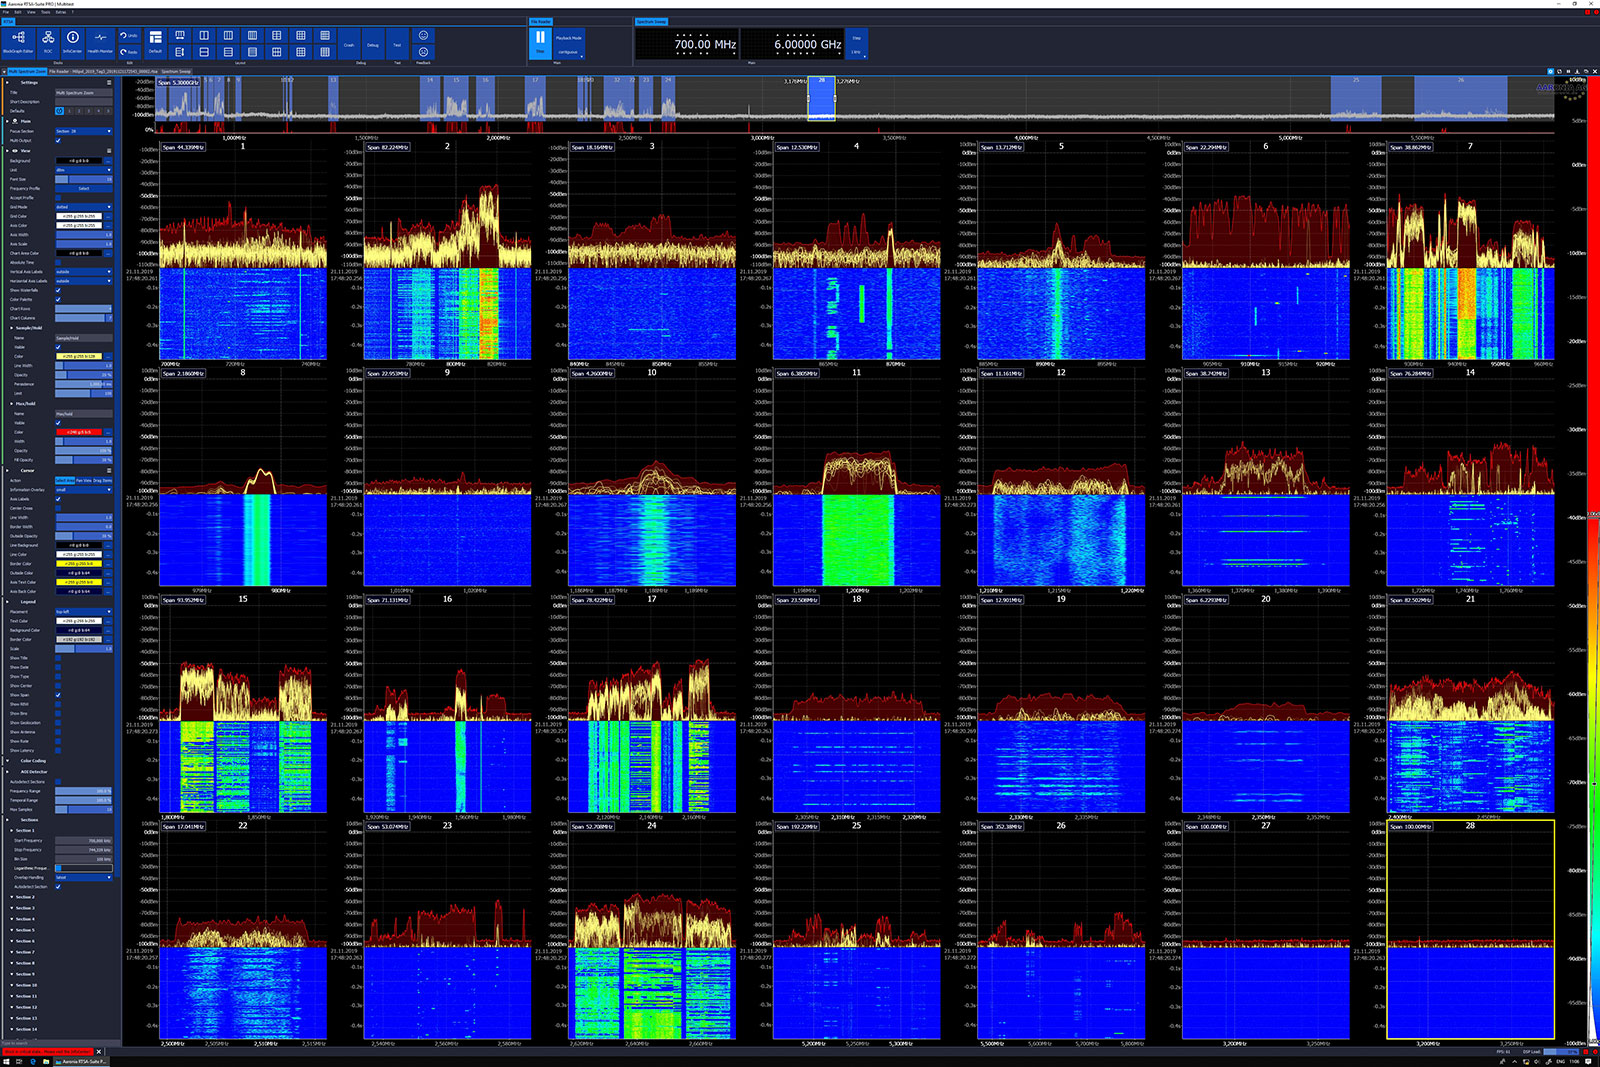
Task: Click the Max/hold red color swatch
Action: 79,432
